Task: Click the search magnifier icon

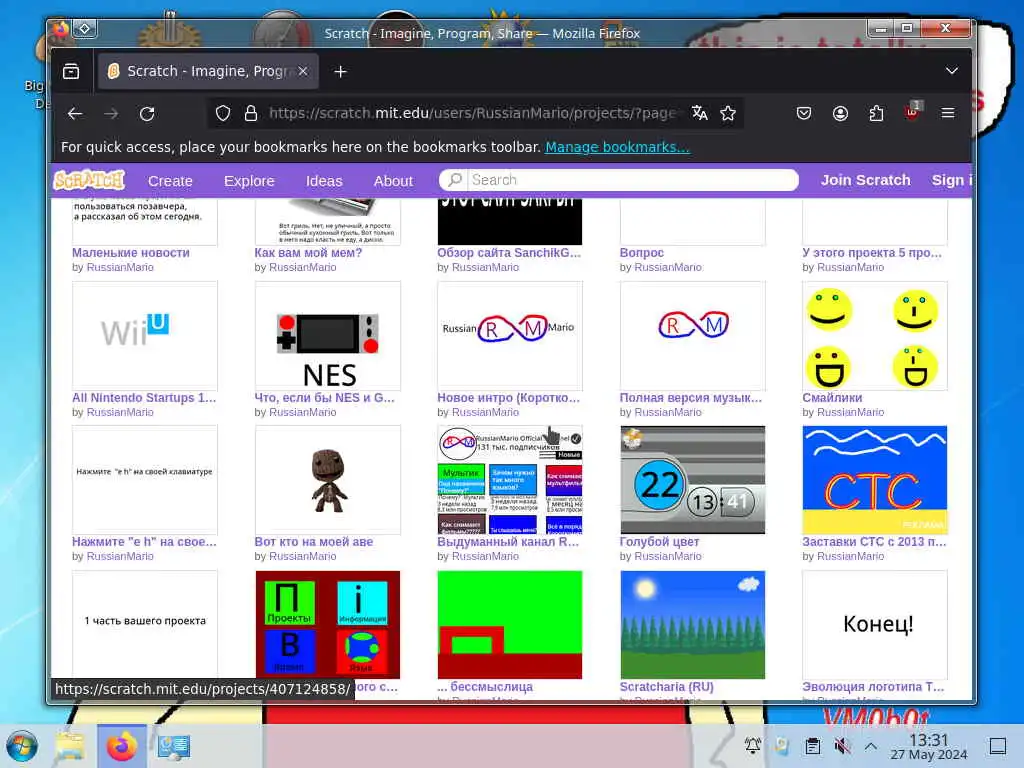Action: (x=455, y=180)
